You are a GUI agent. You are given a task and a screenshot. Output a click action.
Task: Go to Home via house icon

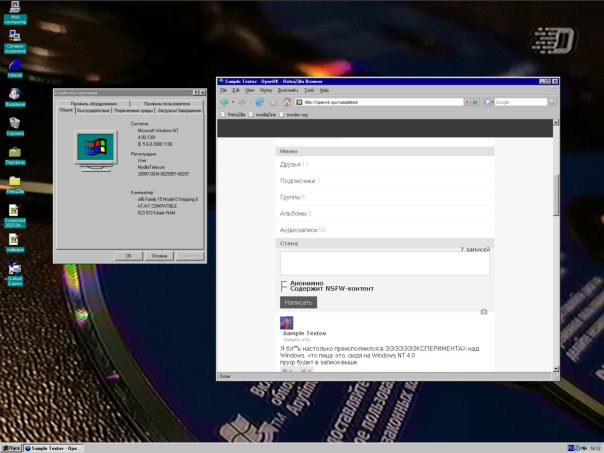(x=287, y=101)
